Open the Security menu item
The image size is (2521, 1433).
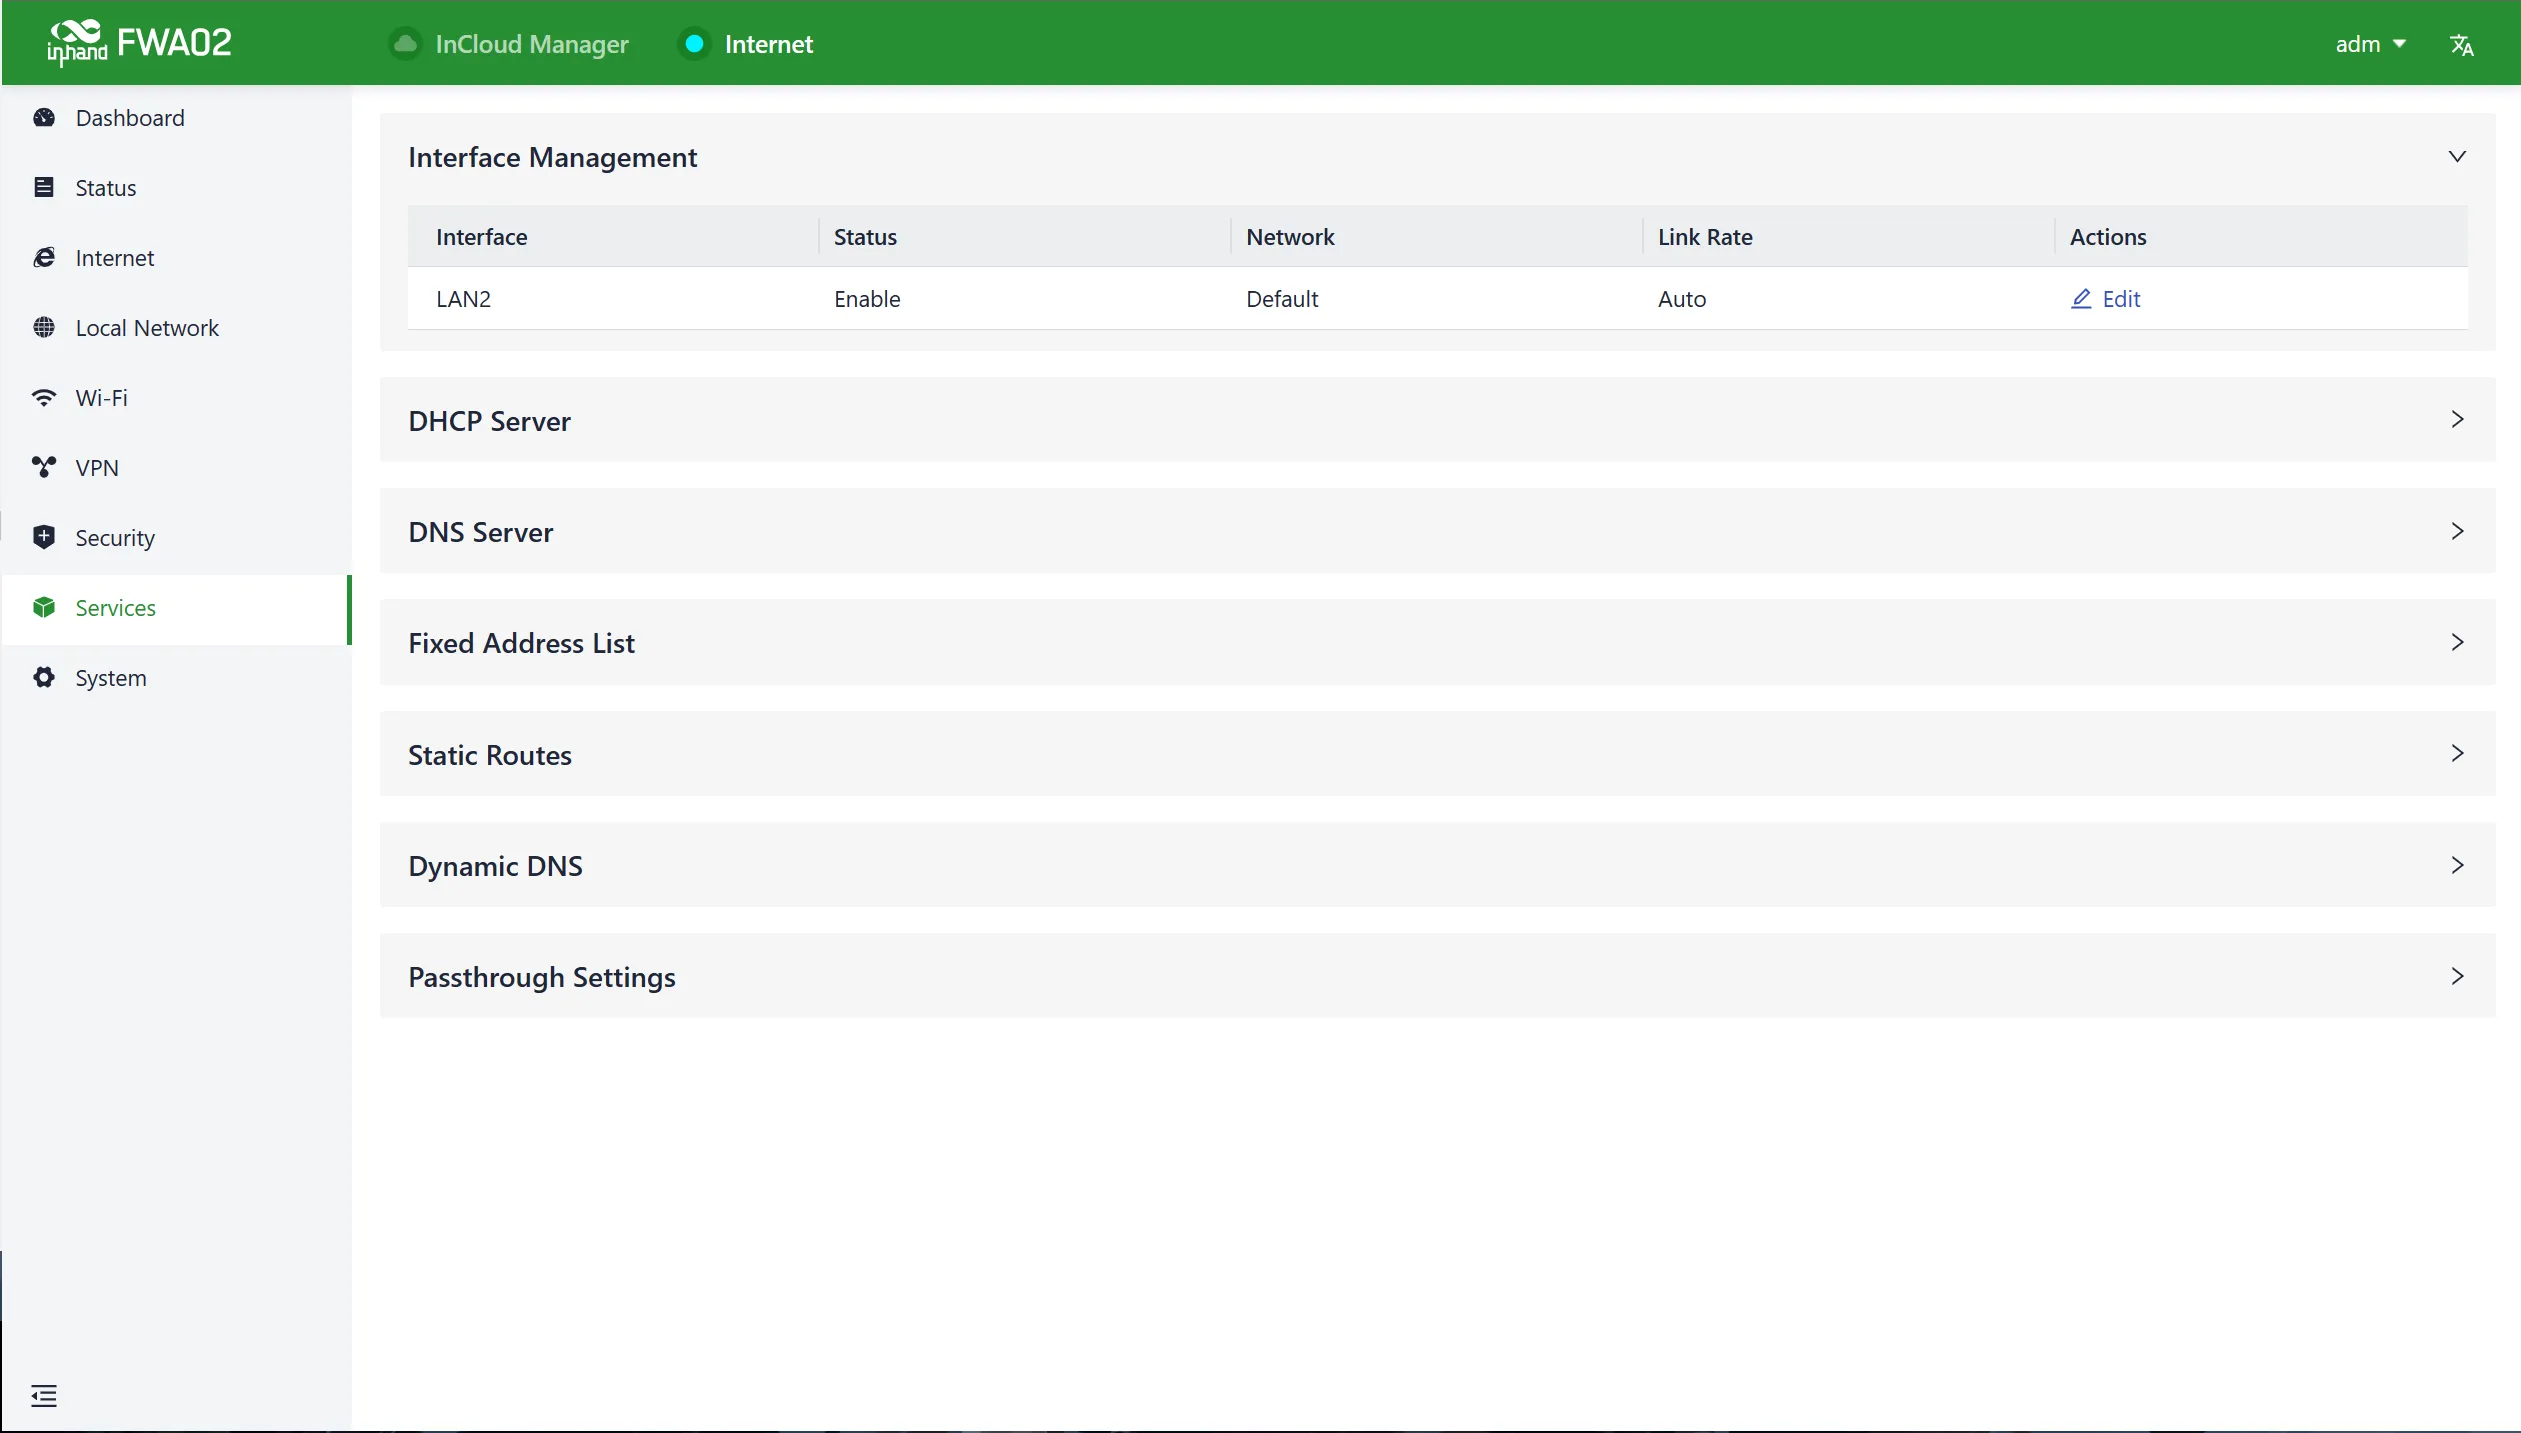(176, 538)
